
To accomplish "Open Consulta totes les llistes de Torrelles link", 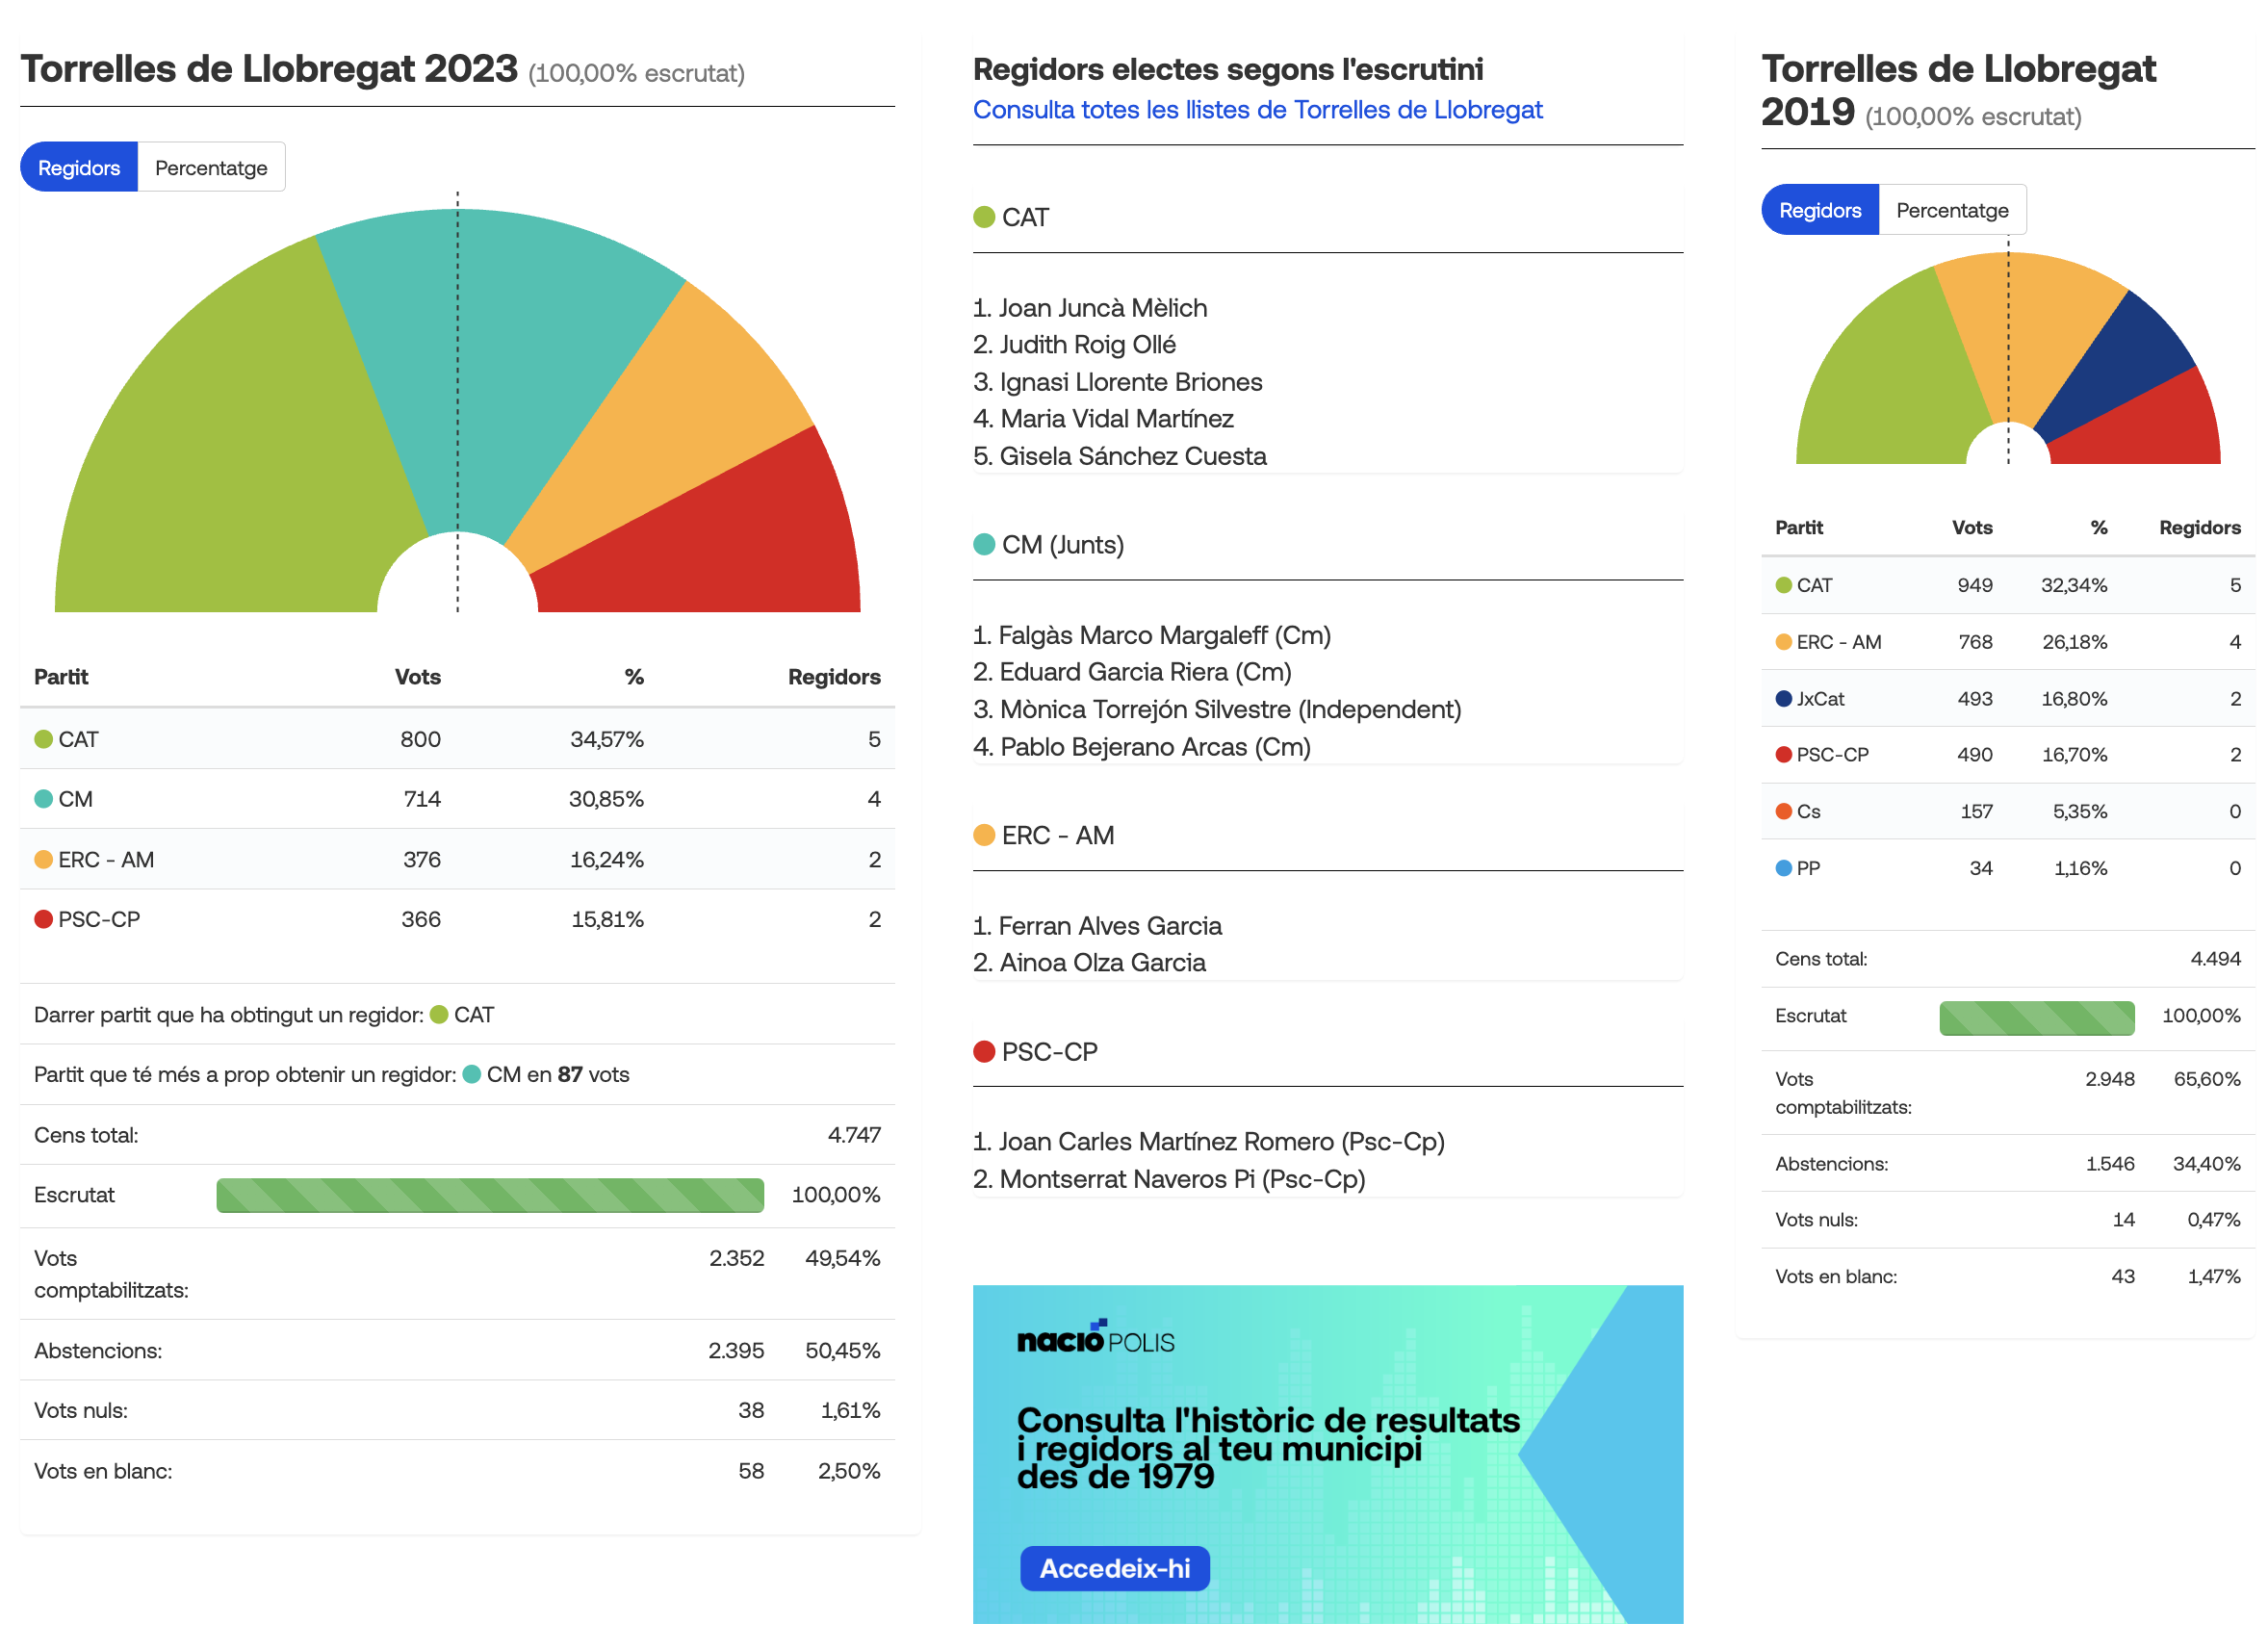I will click(1257, 110).
